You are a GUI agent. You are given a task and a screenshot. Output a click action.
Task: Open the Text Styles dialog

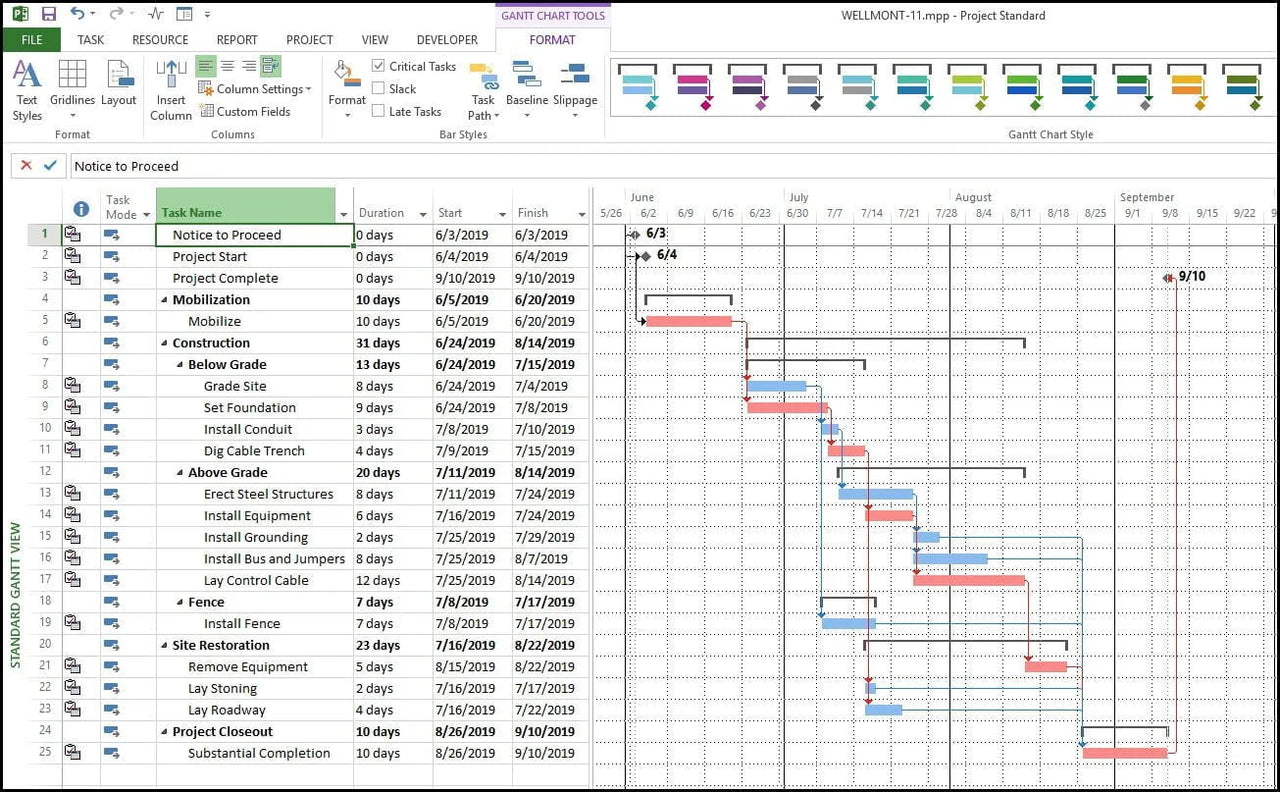pyautogui.click(x=27, y=88)
